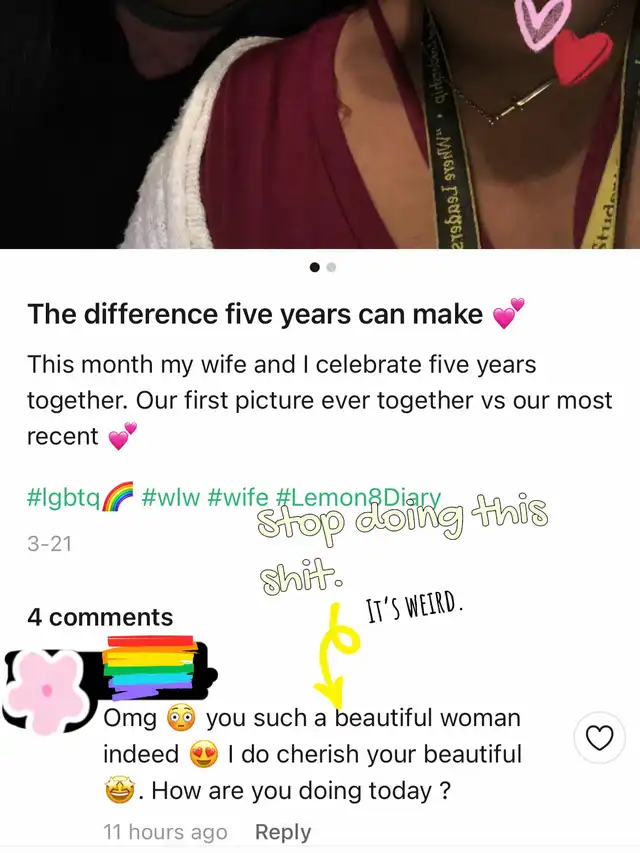Screen dimensions: 640x853
Task: Tap the double pink hearts emoji beside the title
Action: click(x=508, y=313)
